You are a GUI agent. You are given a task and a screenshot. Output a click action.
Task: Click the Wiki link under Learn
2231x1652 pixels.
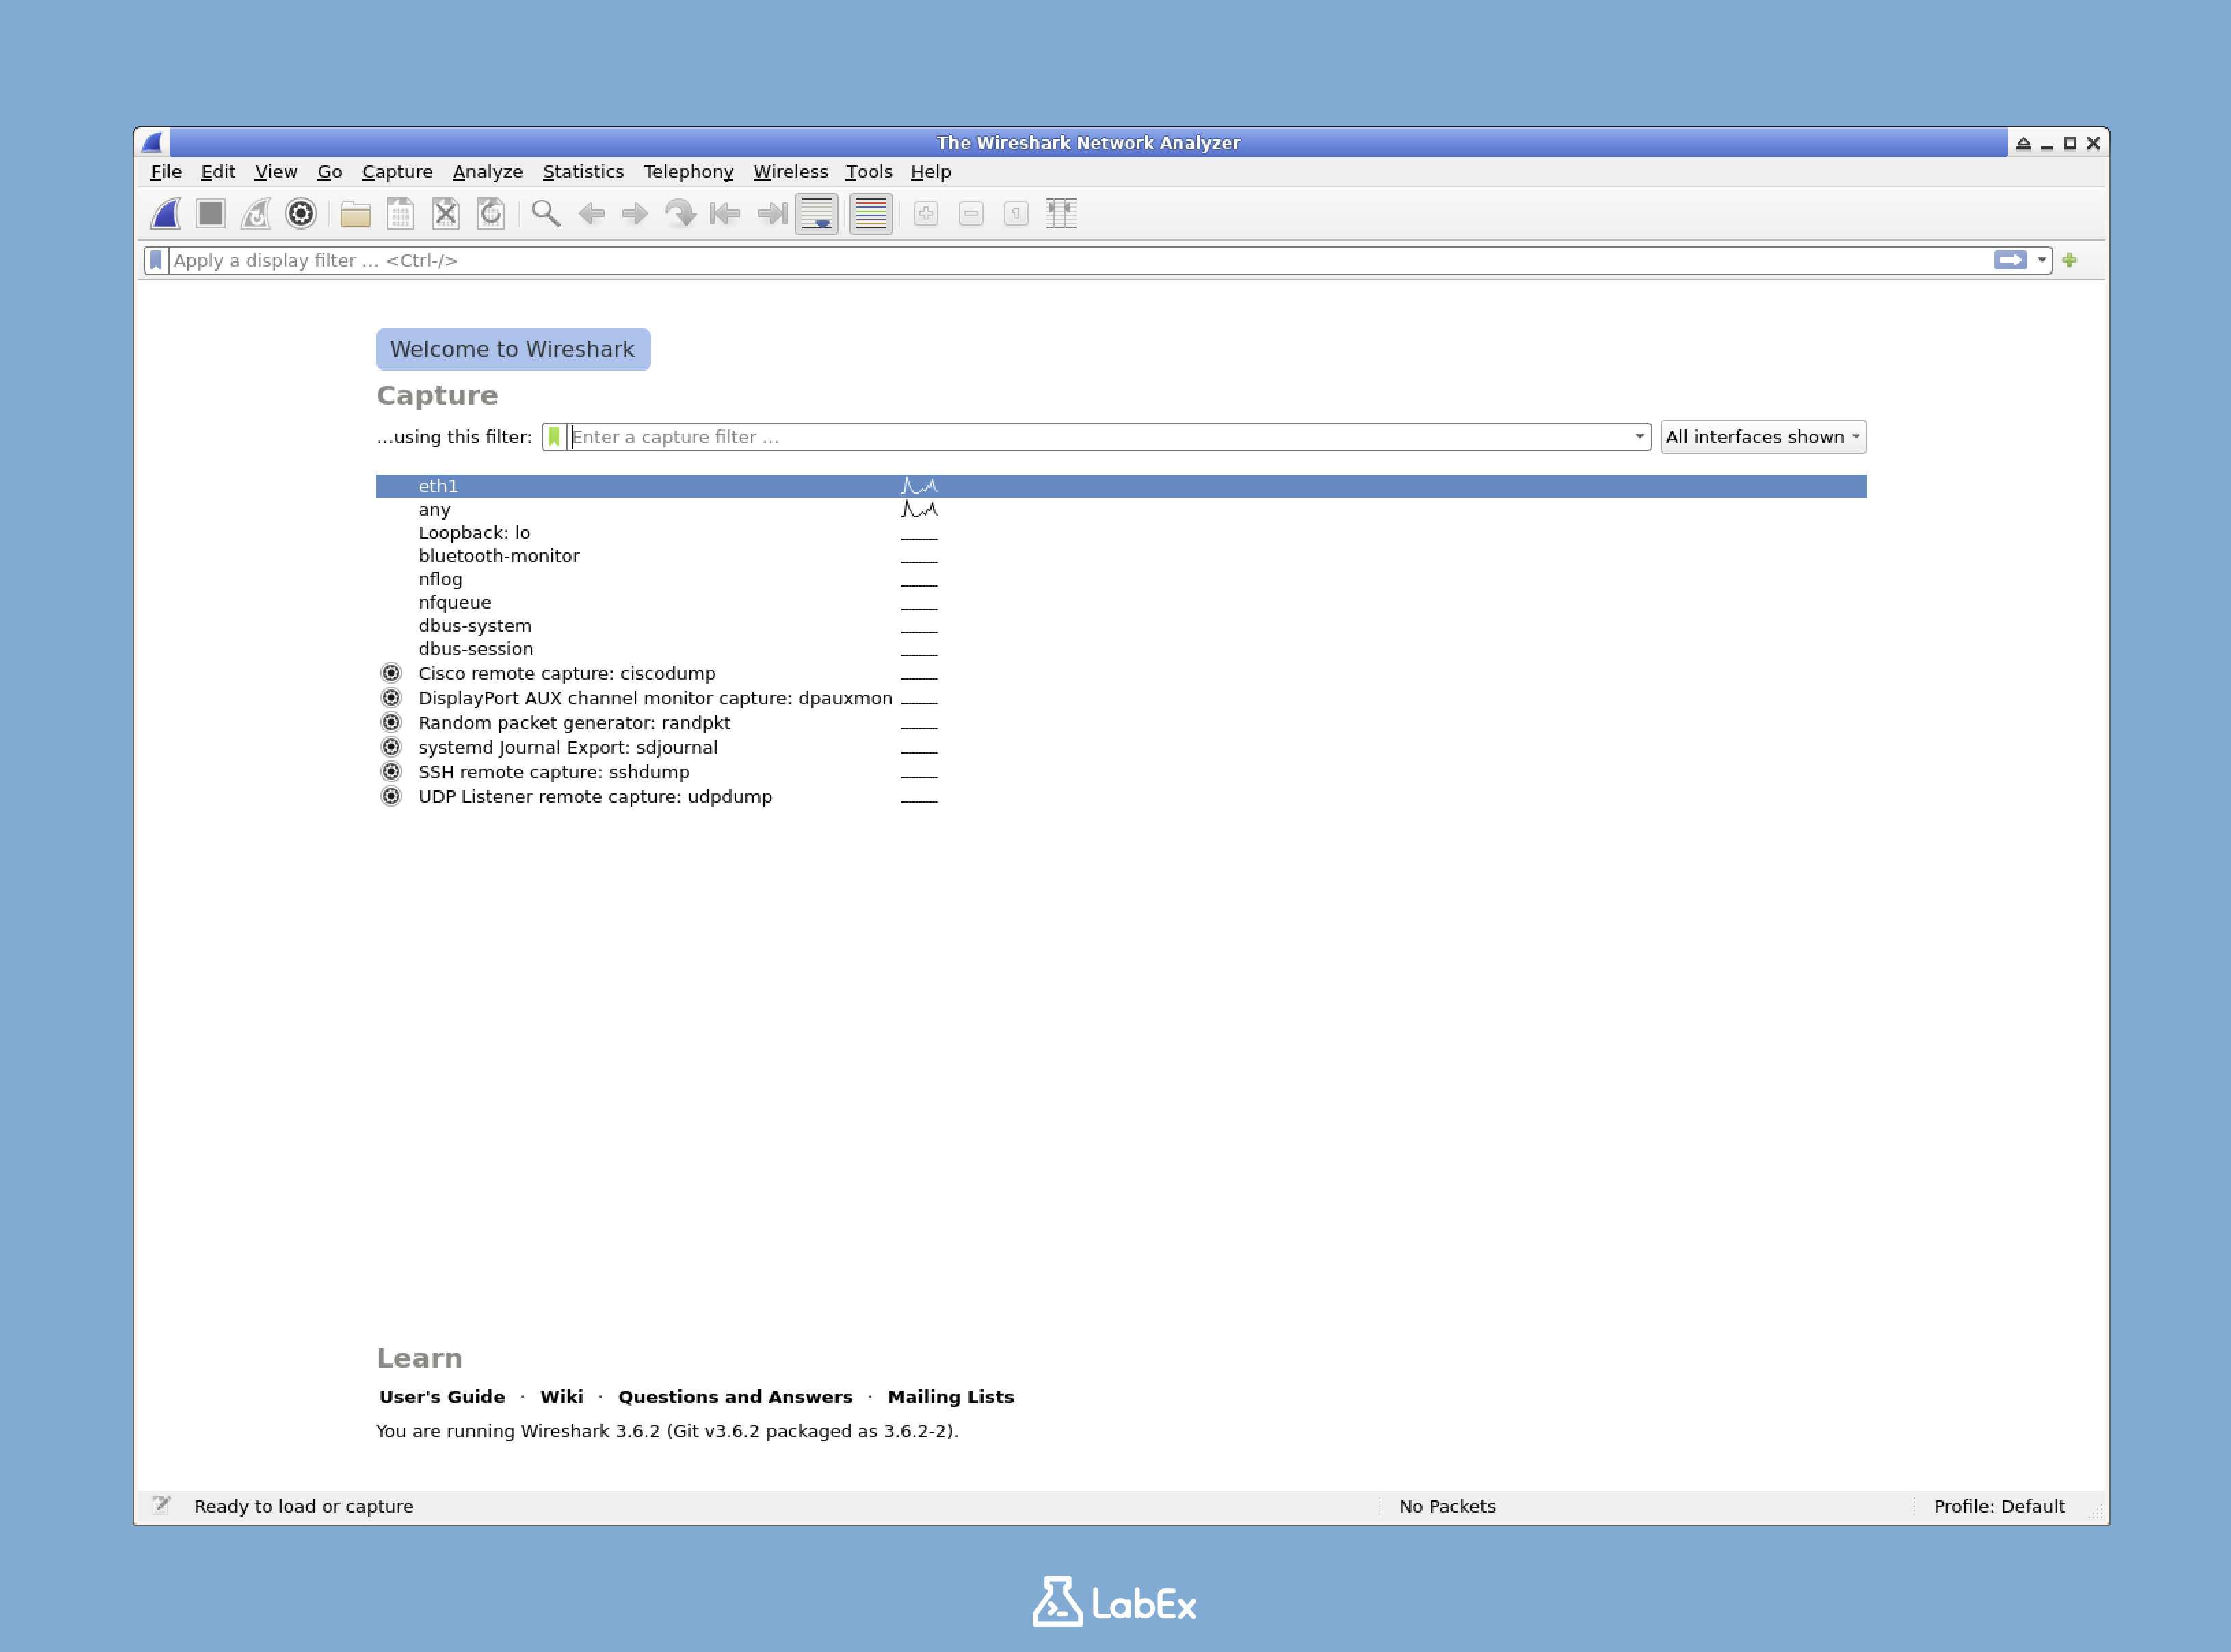pyautogui.click(x=562, y=1396)
